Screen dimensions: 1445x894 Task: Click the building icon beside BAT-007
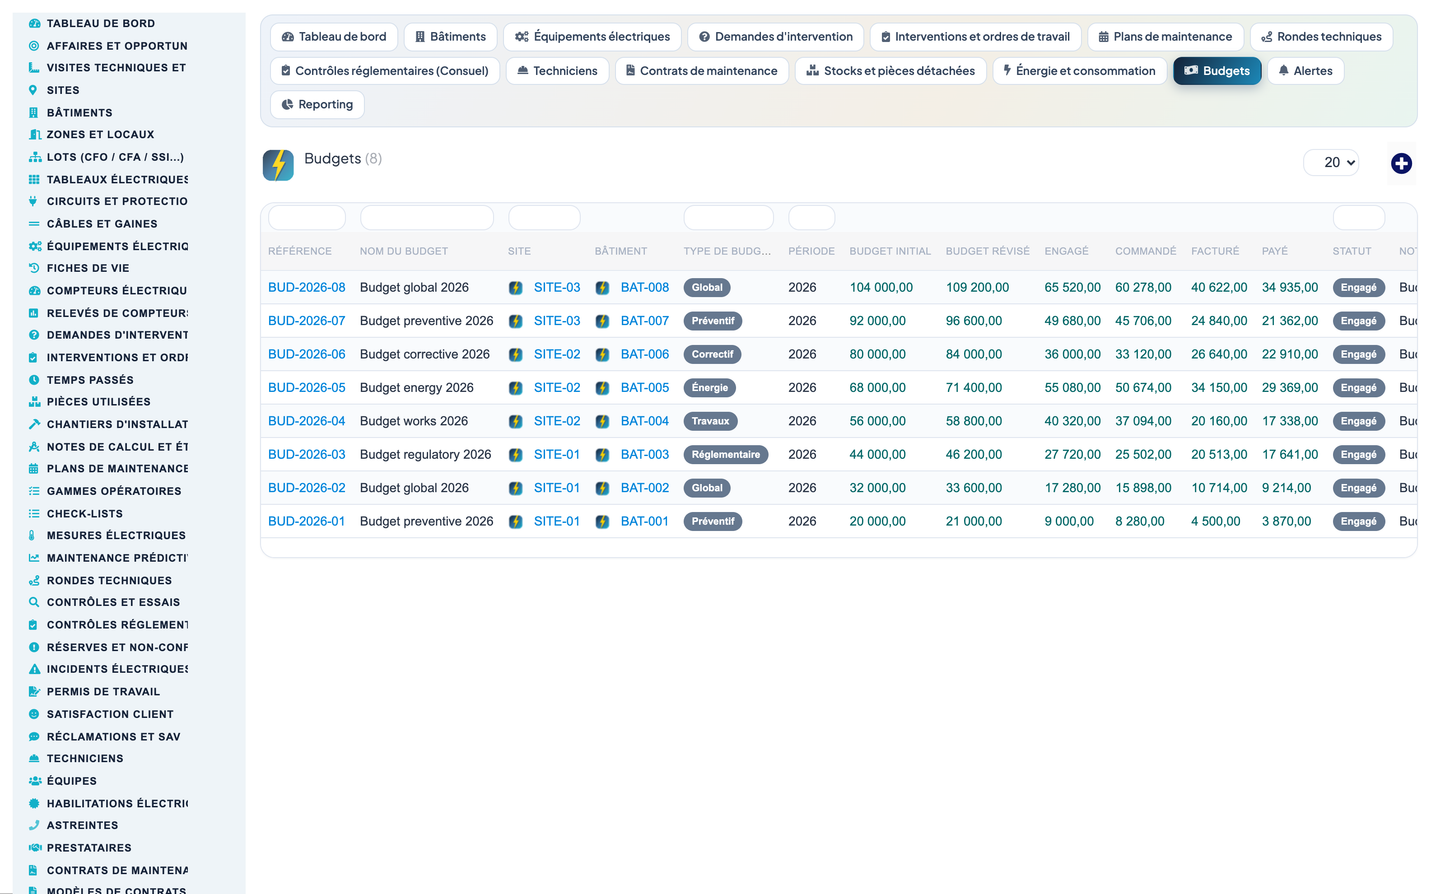[x=603, y=321]
